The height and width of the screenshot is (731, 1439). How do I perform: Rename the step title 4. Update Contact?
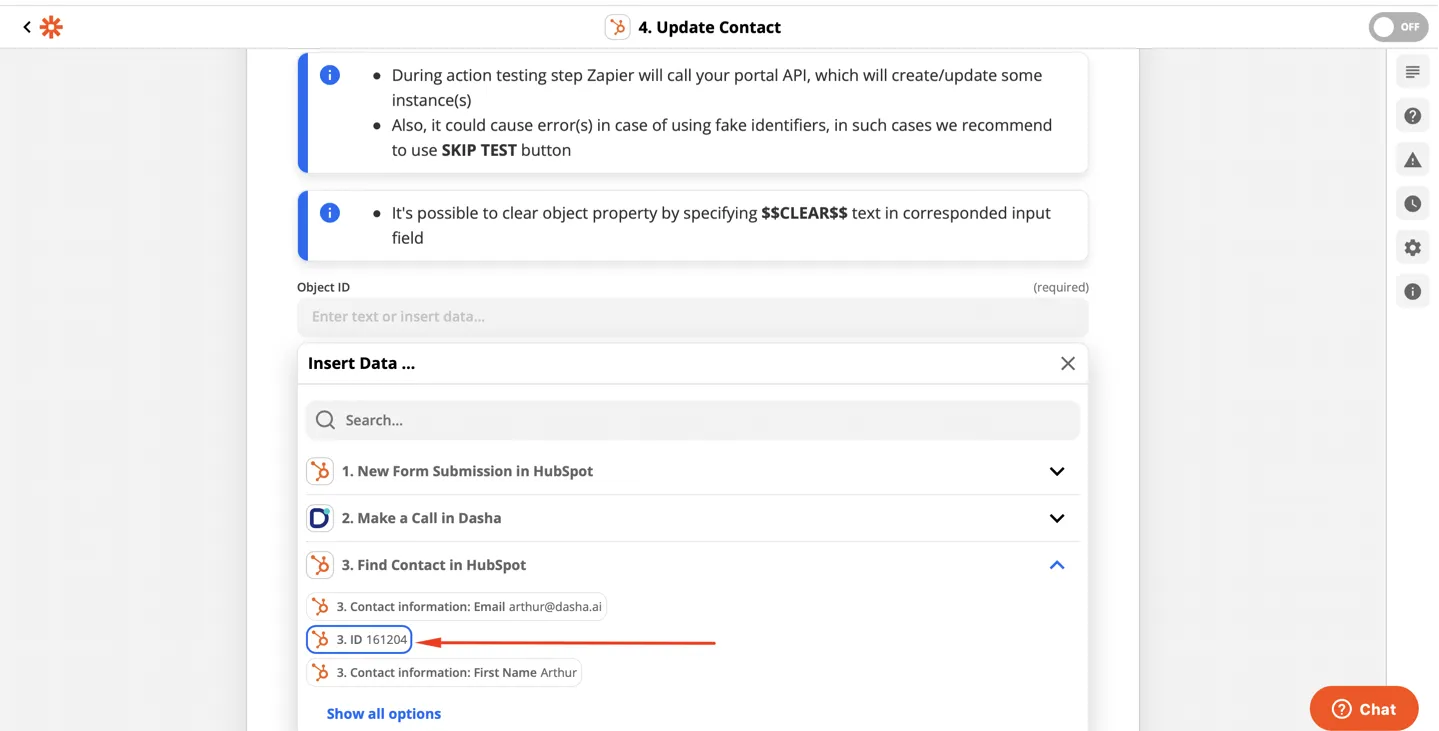point(710,27)
